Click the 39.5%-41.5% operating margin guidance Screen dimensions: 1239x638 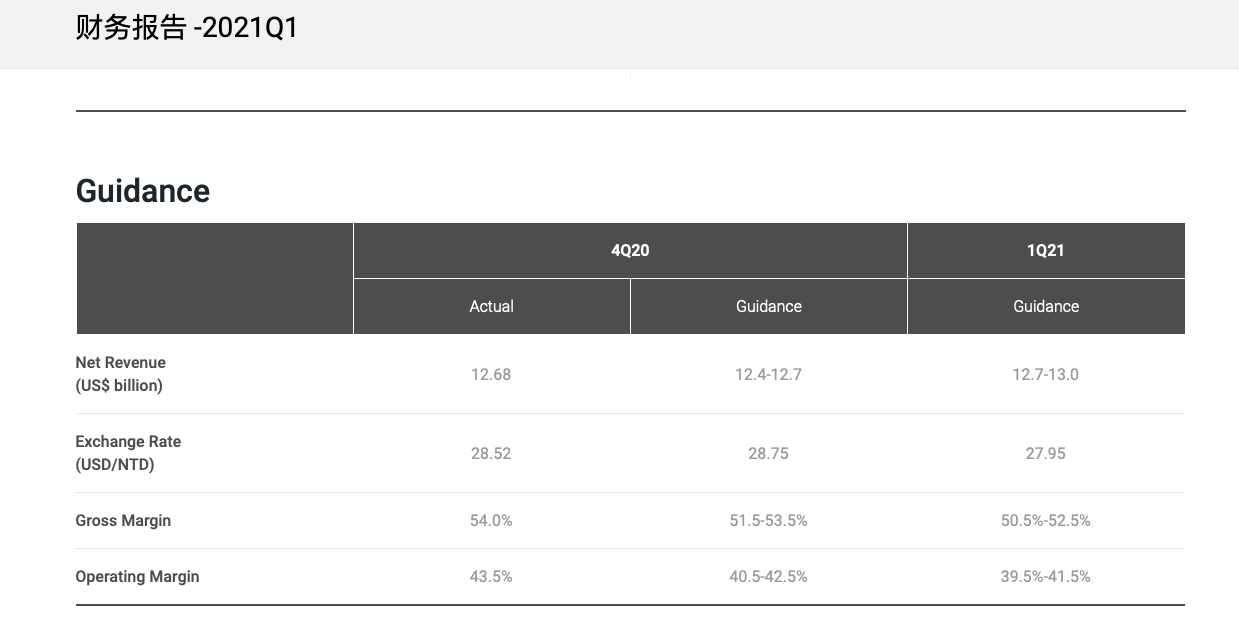click(1045, 576)
